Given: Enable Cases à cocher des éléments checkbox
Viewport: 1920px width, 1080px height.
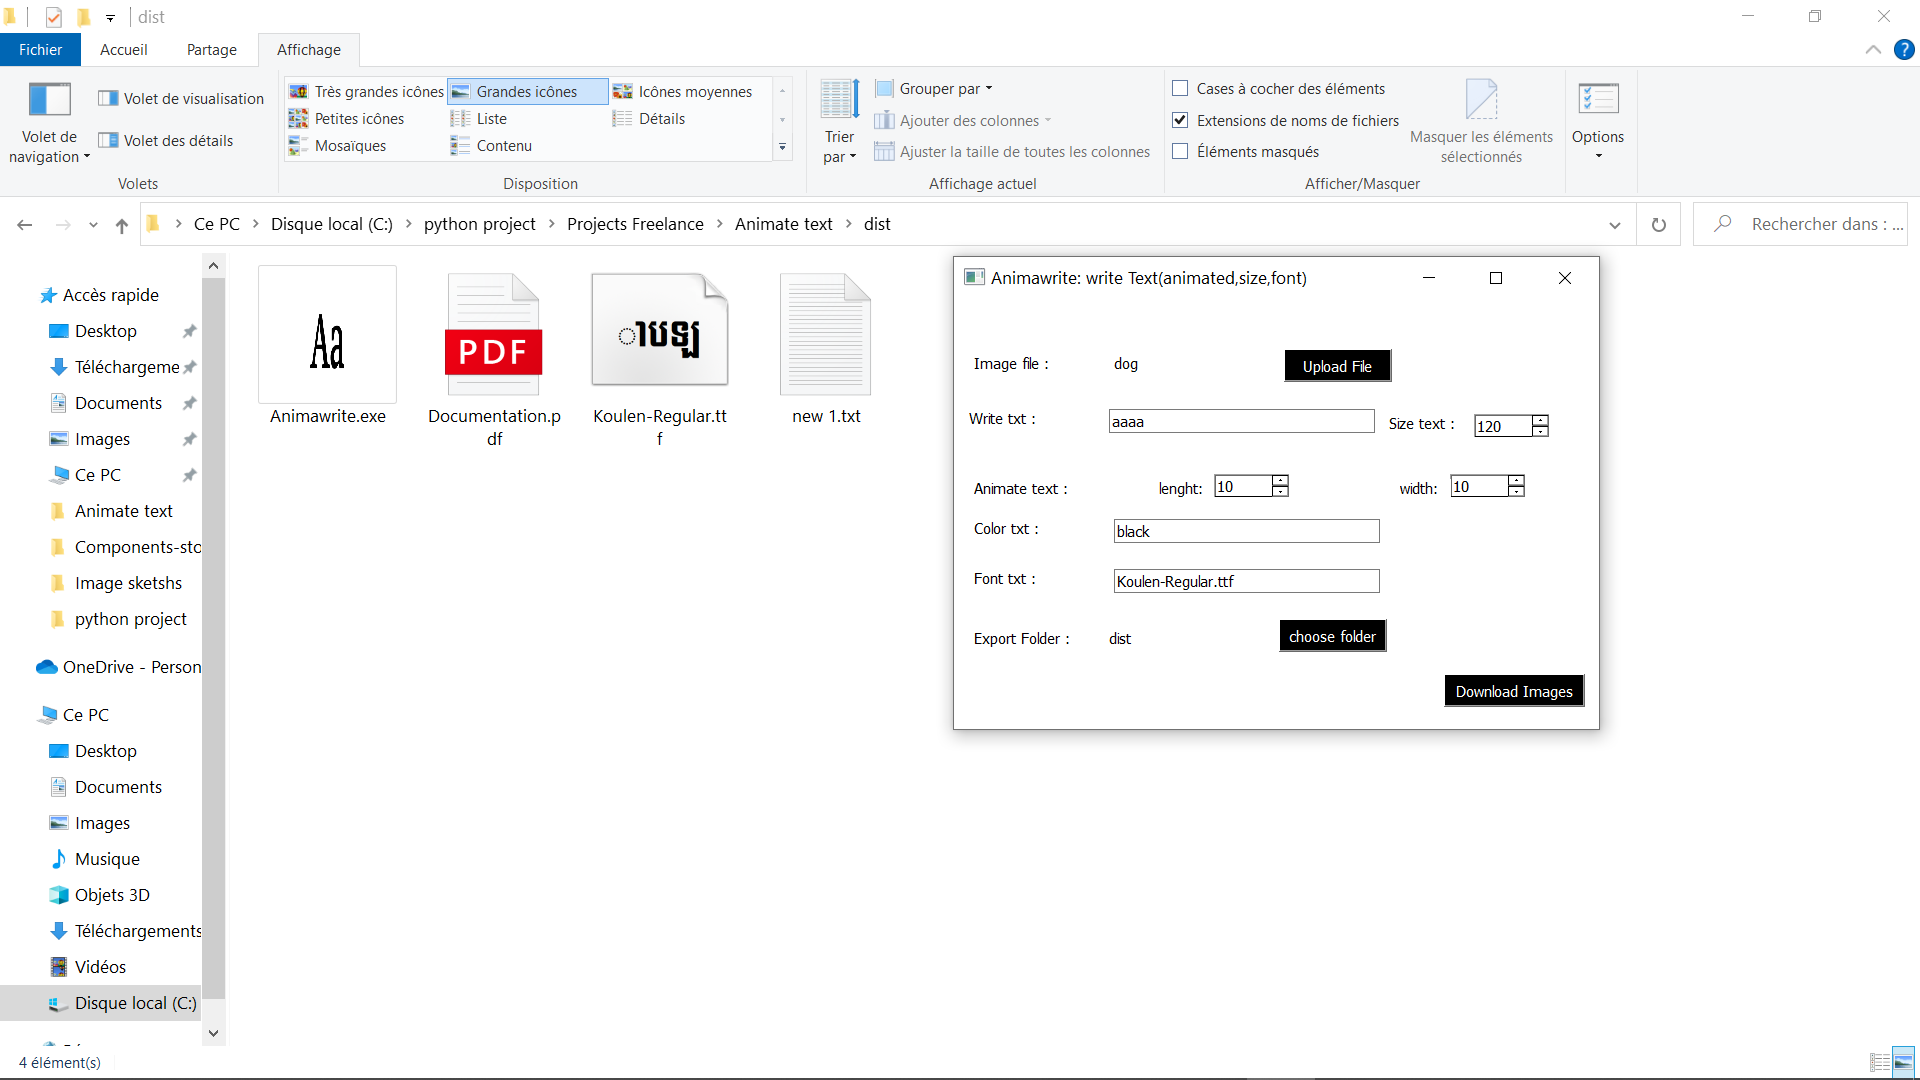Looking at the screenshot, I should click(1180, 89).
